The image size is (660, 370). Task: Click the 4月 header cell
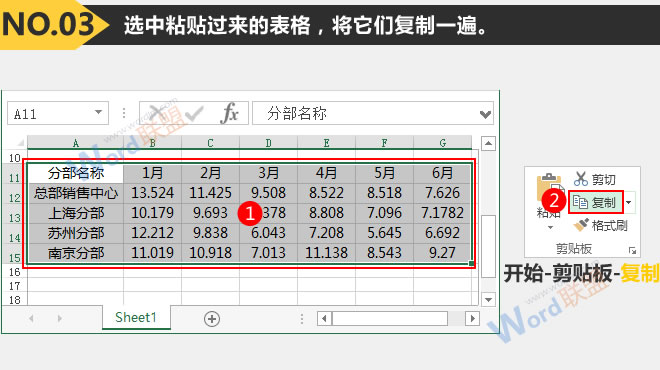tap(327, 173)
